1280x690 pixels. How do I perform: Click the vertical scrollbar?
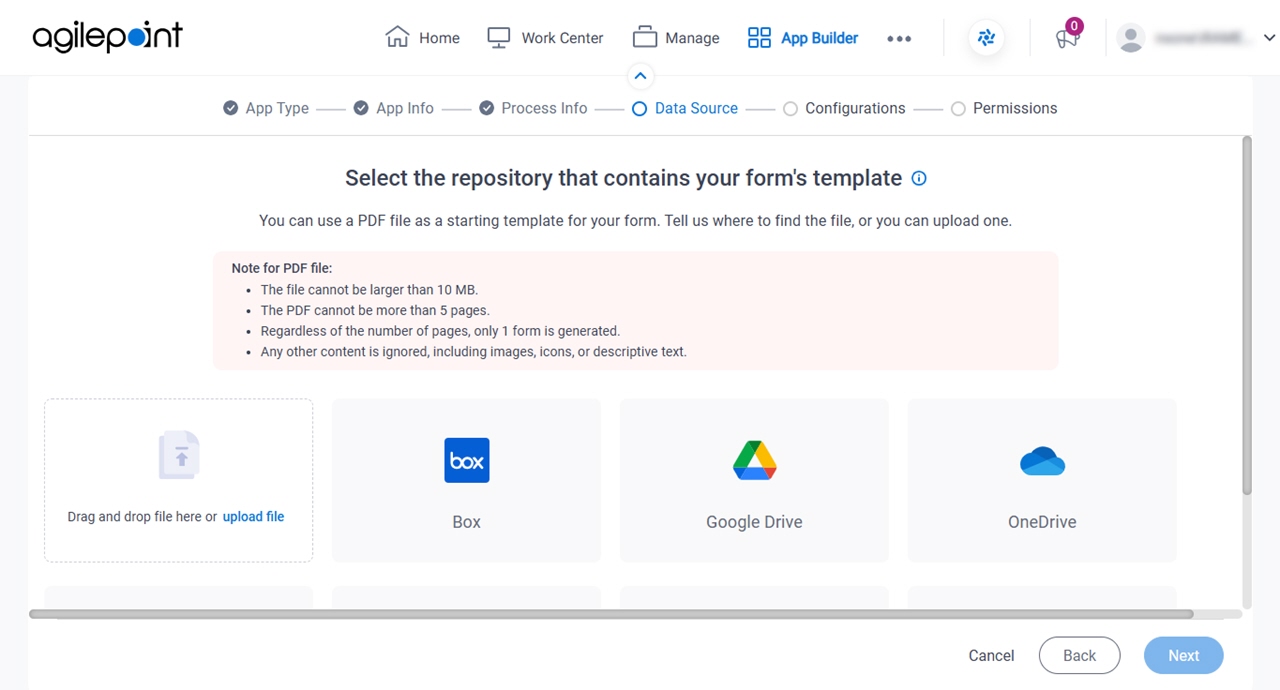(x=1247, y=315)
